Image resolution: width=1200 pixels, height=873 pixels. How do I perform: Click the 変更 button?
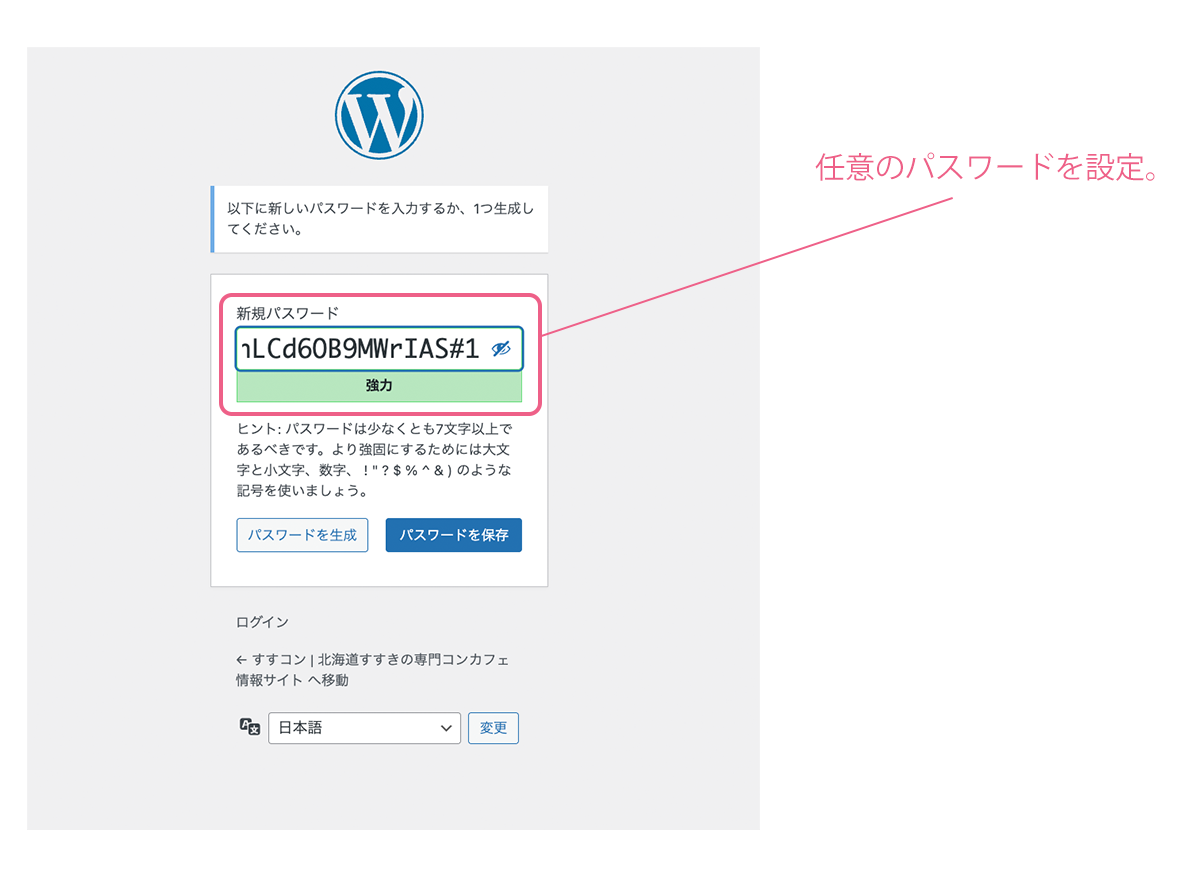point(493,728)
